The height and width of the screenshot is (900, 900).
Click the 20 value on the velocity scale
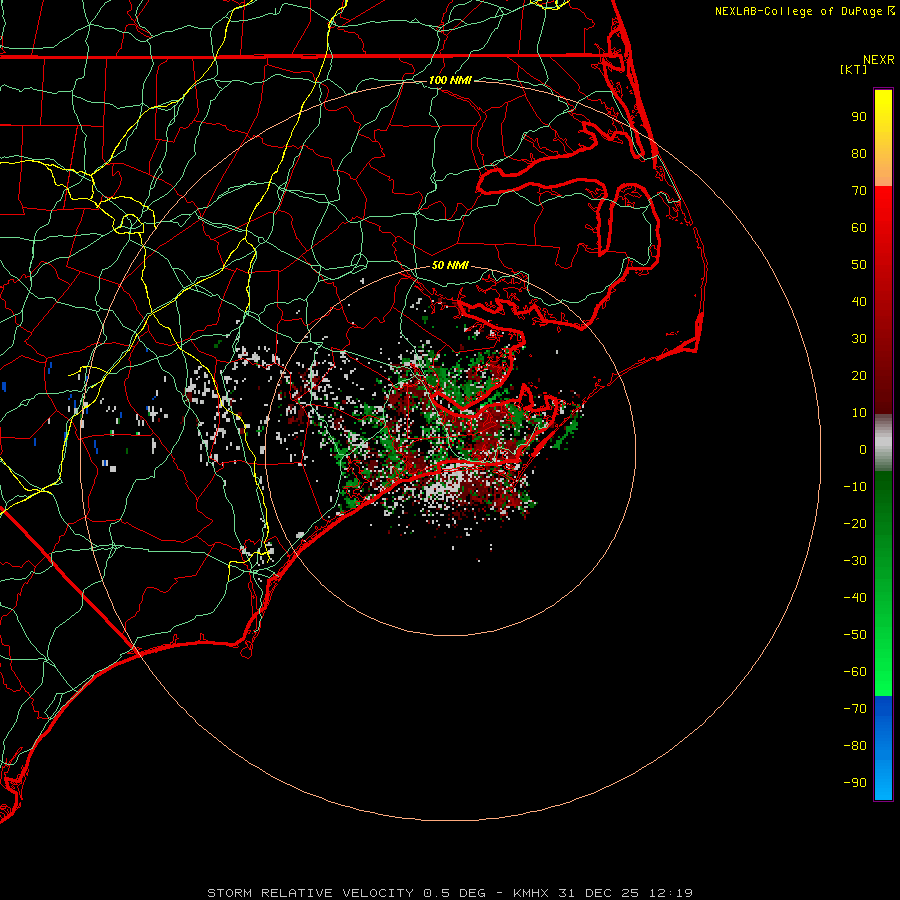click(859, 375)
